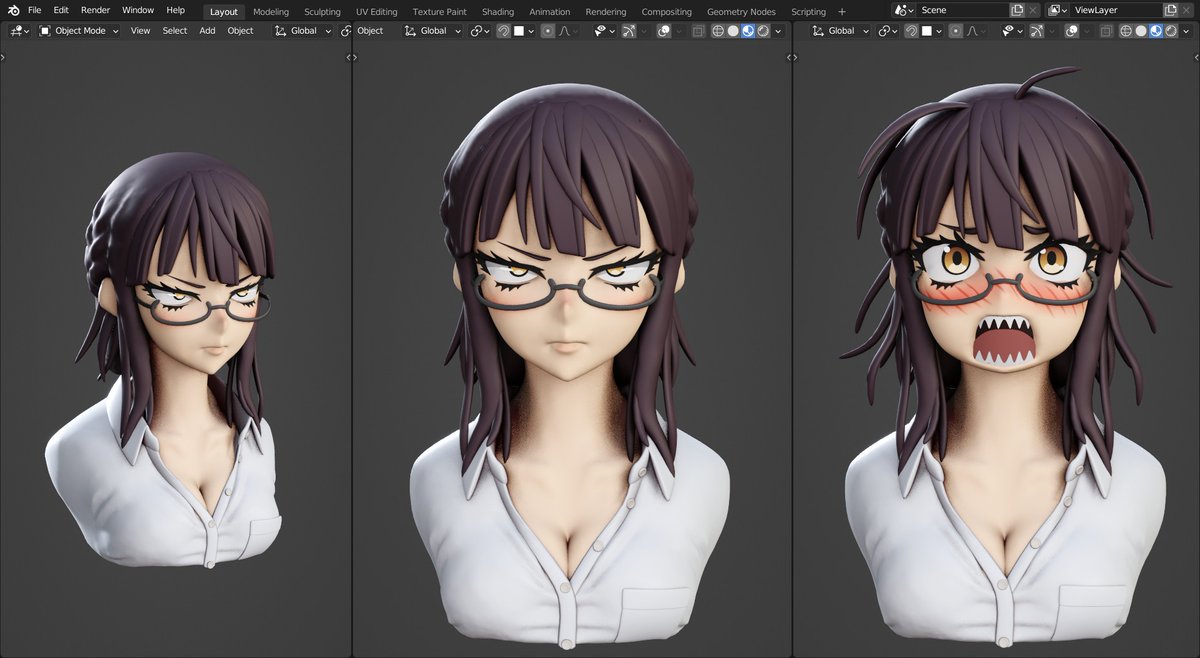The height and width of the screenshot is (658, 1200).
Task: Open proportional falloff curve in middle viewport
Action: pos(568,31)
